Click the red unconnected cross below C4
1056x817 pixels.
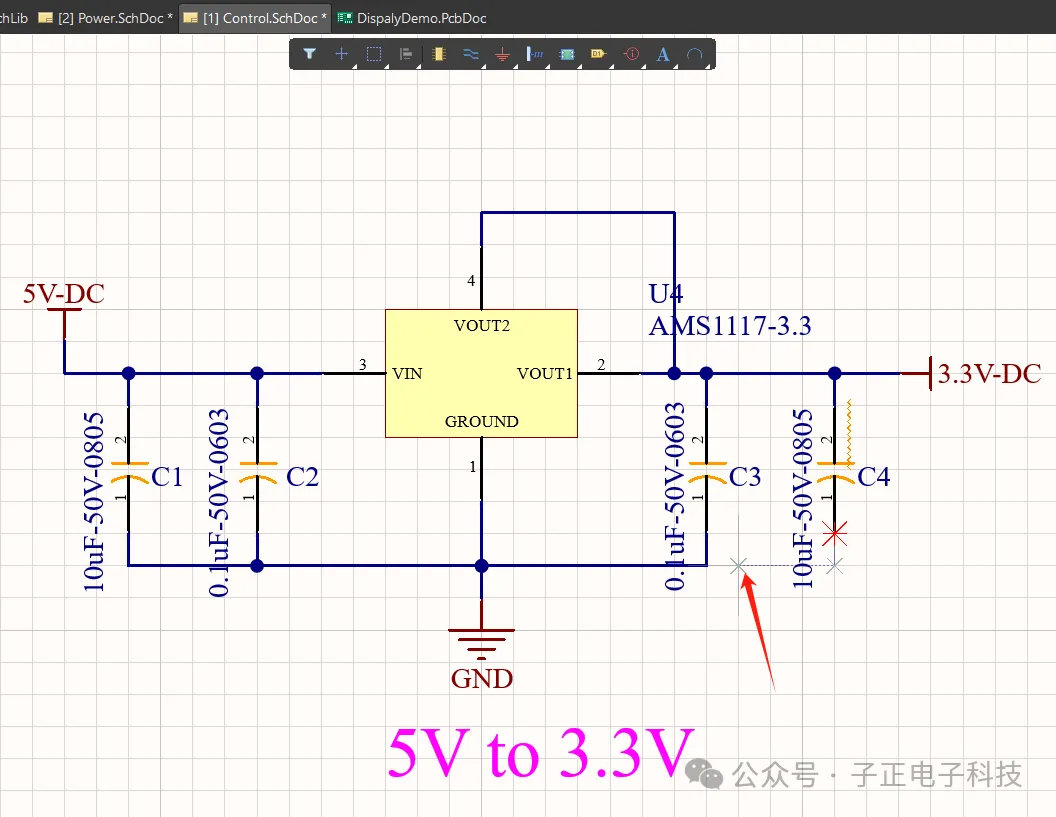point(835,534)
